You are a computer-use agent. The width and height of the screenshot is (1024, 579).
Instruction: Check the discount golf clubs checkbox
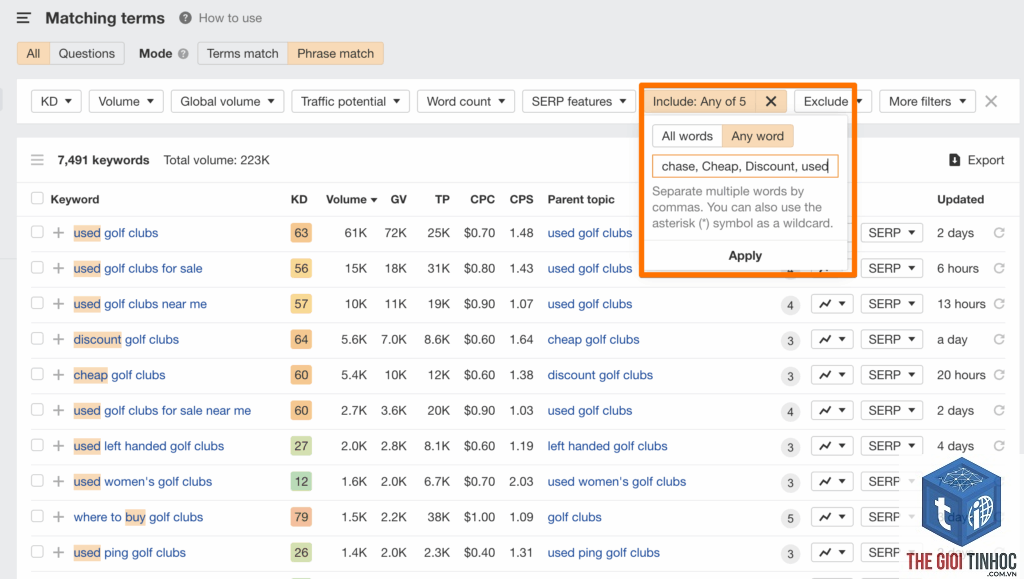click(37, 339)
